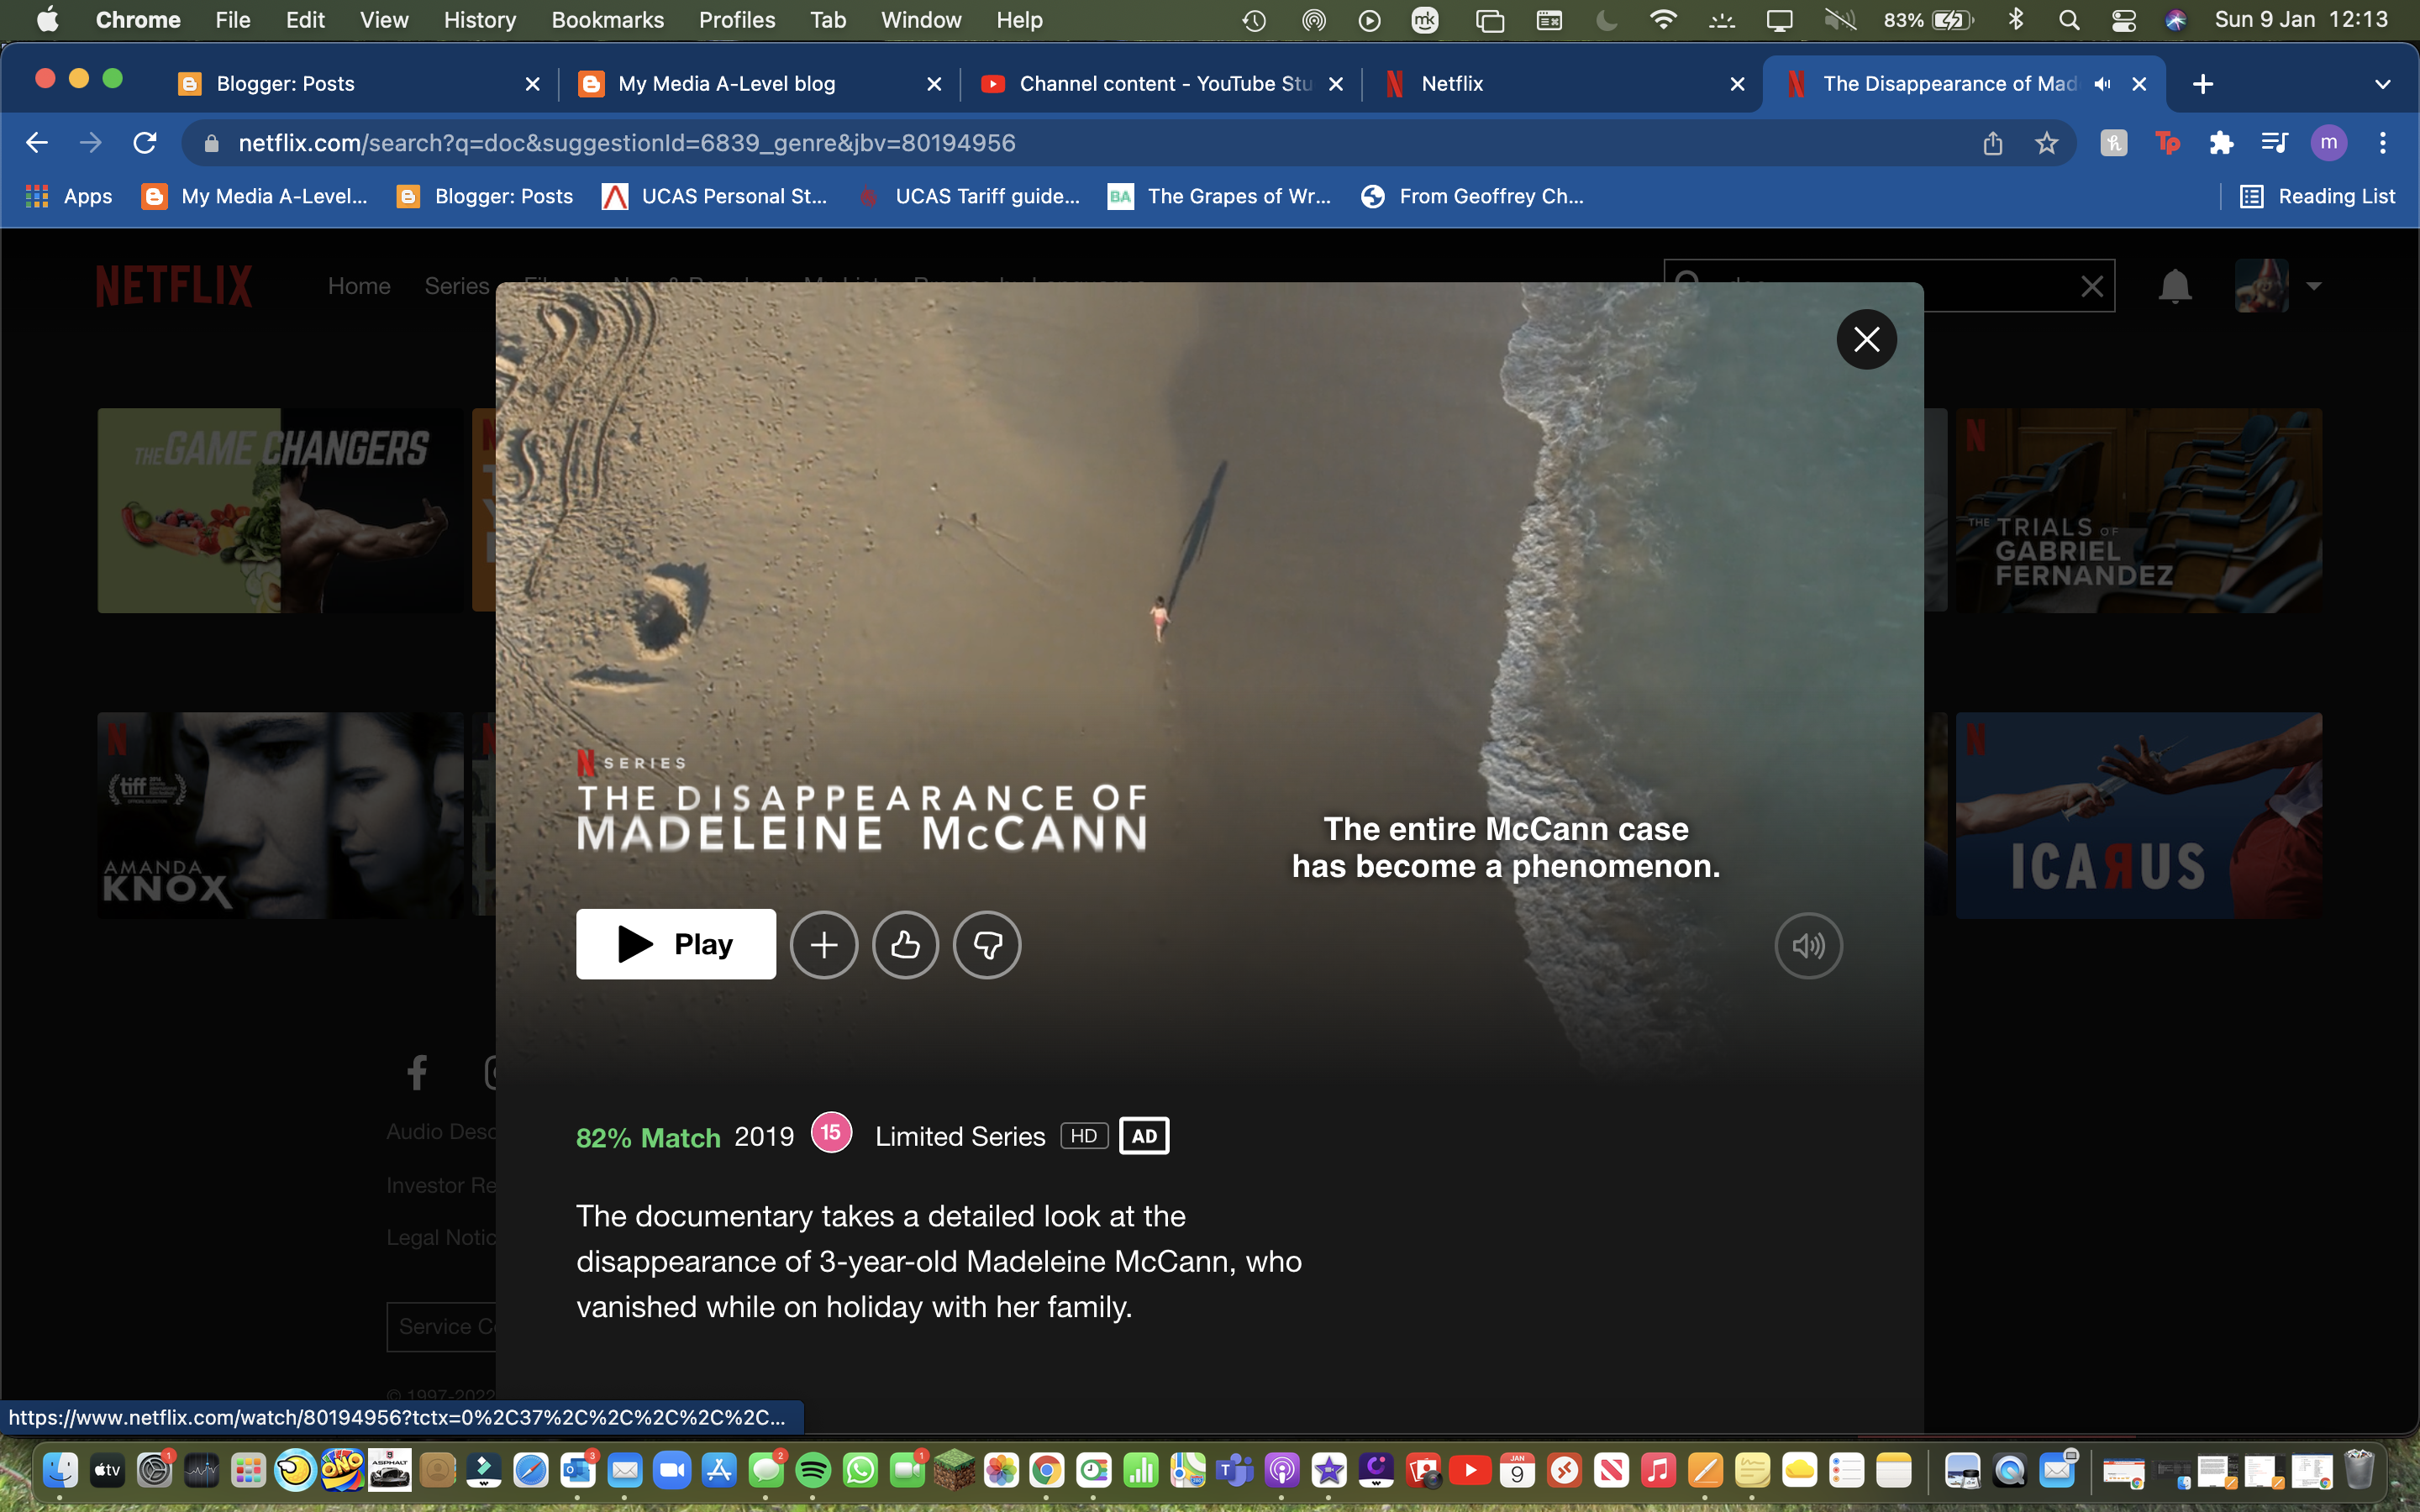Open the Chrome Bookmarks menu
Screen dimensions: 2420x1512
(607, 20)
